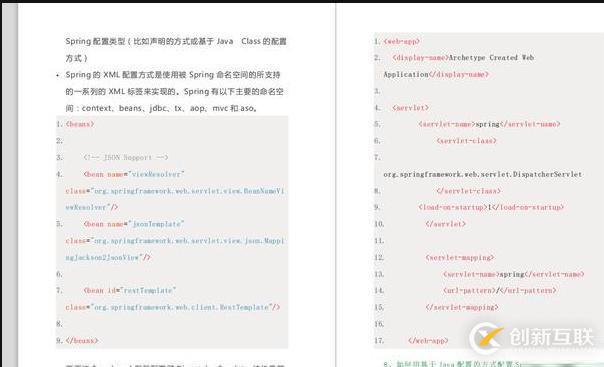Click the servlet-name spring line numbered 5

click(489, 124)
